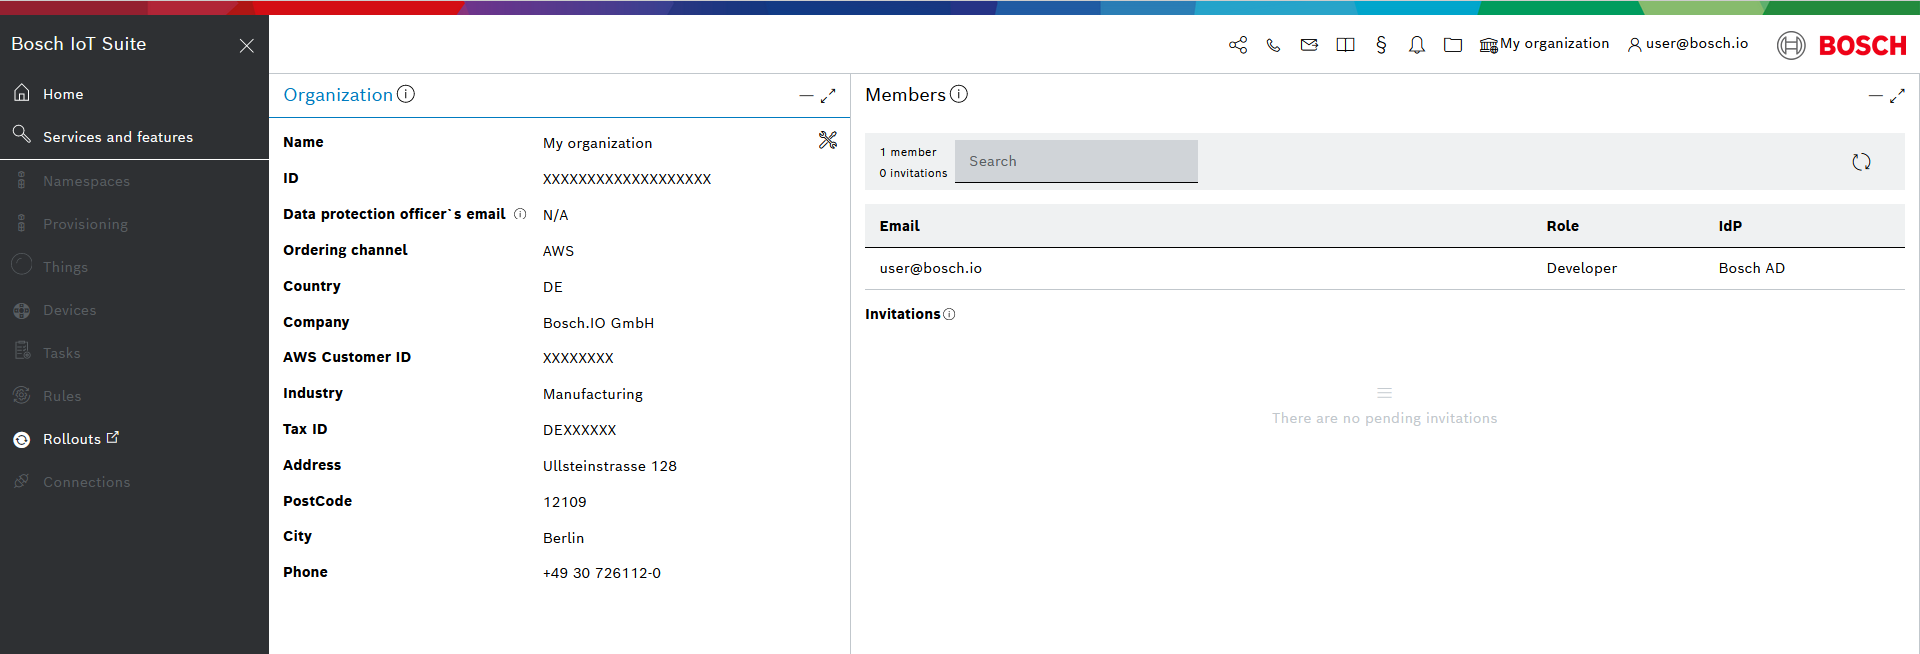Click the share icon in the top header
Viewport: 1920px width, 654px height.
click(x=1238, y=45)
